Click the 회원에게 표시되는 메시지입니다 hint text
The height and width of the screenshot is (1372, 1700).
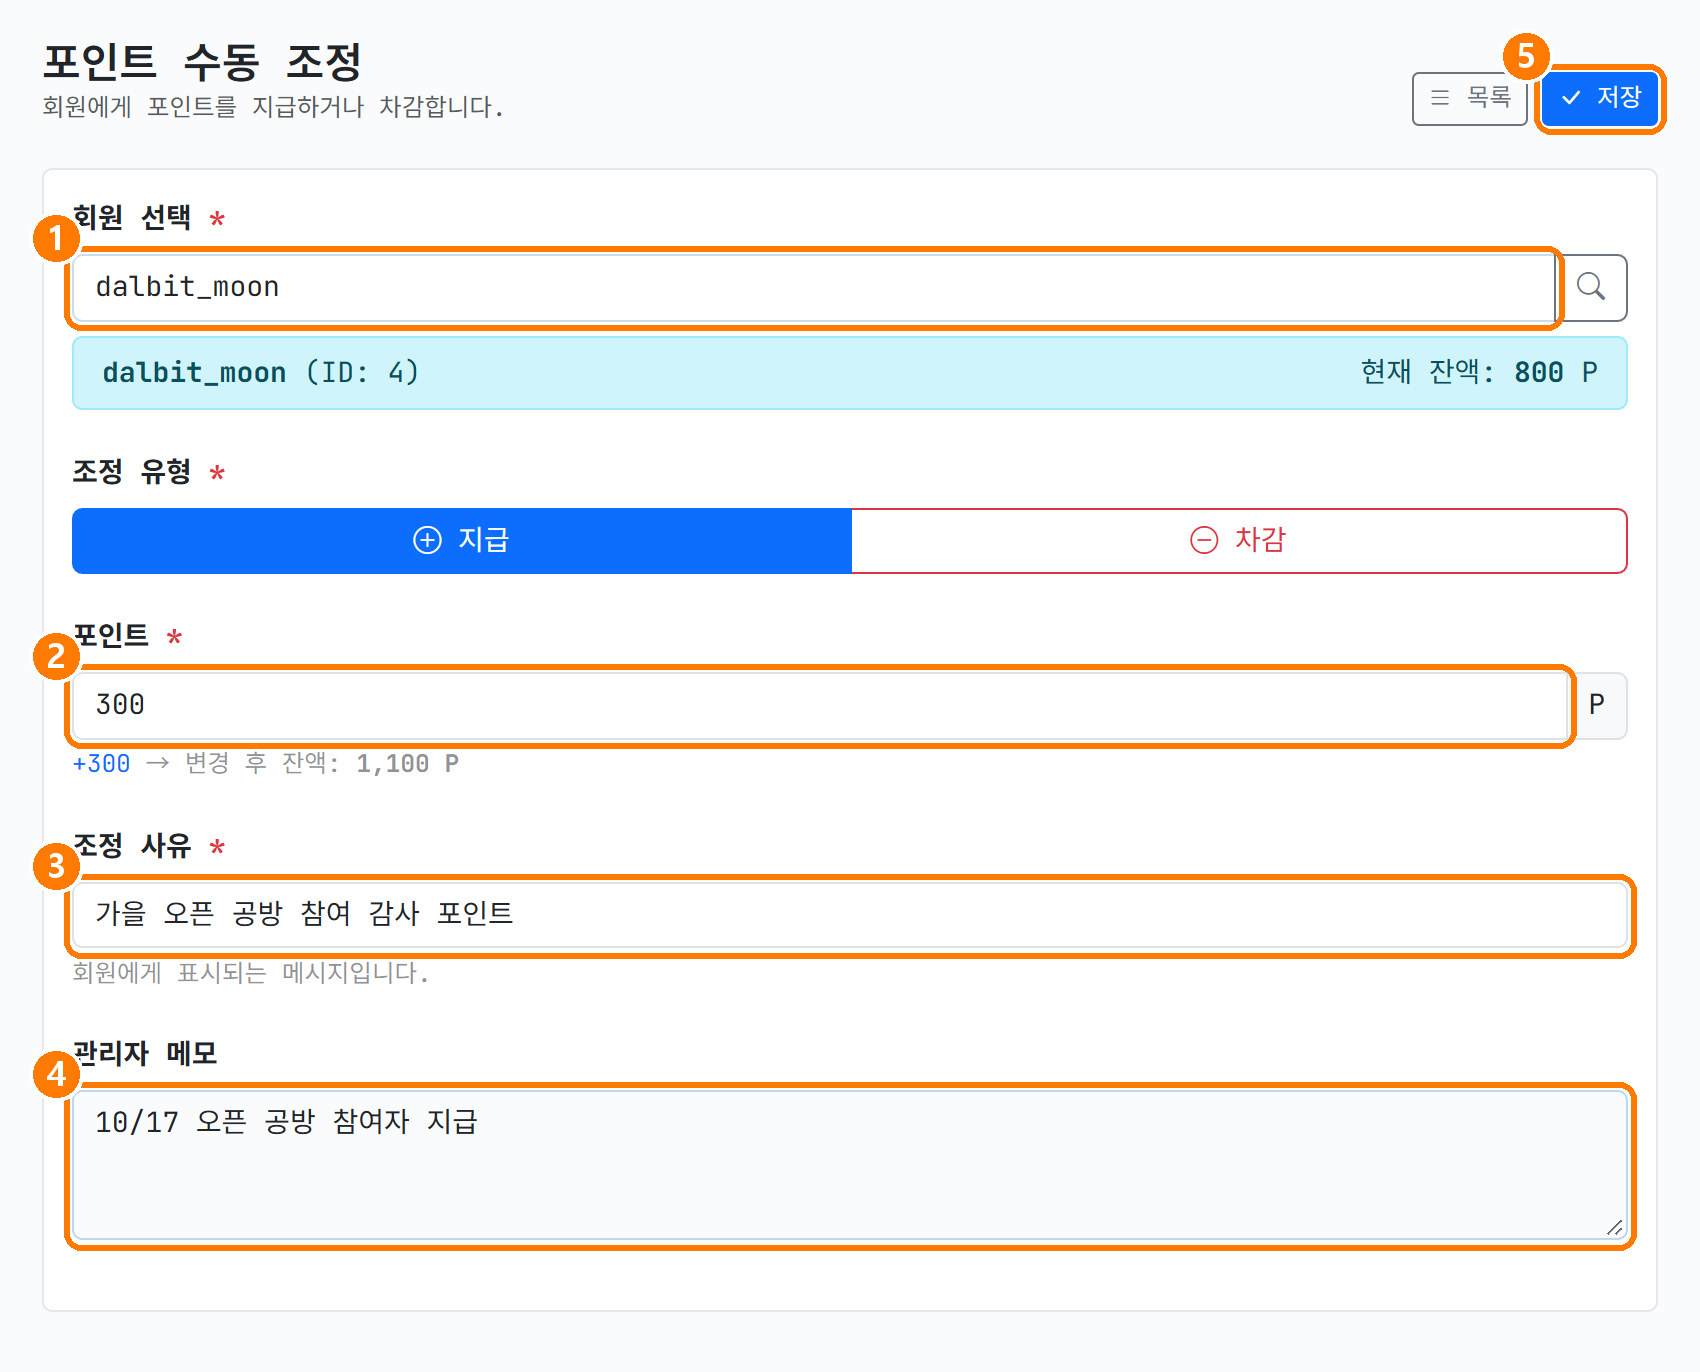tap(251, 973)
